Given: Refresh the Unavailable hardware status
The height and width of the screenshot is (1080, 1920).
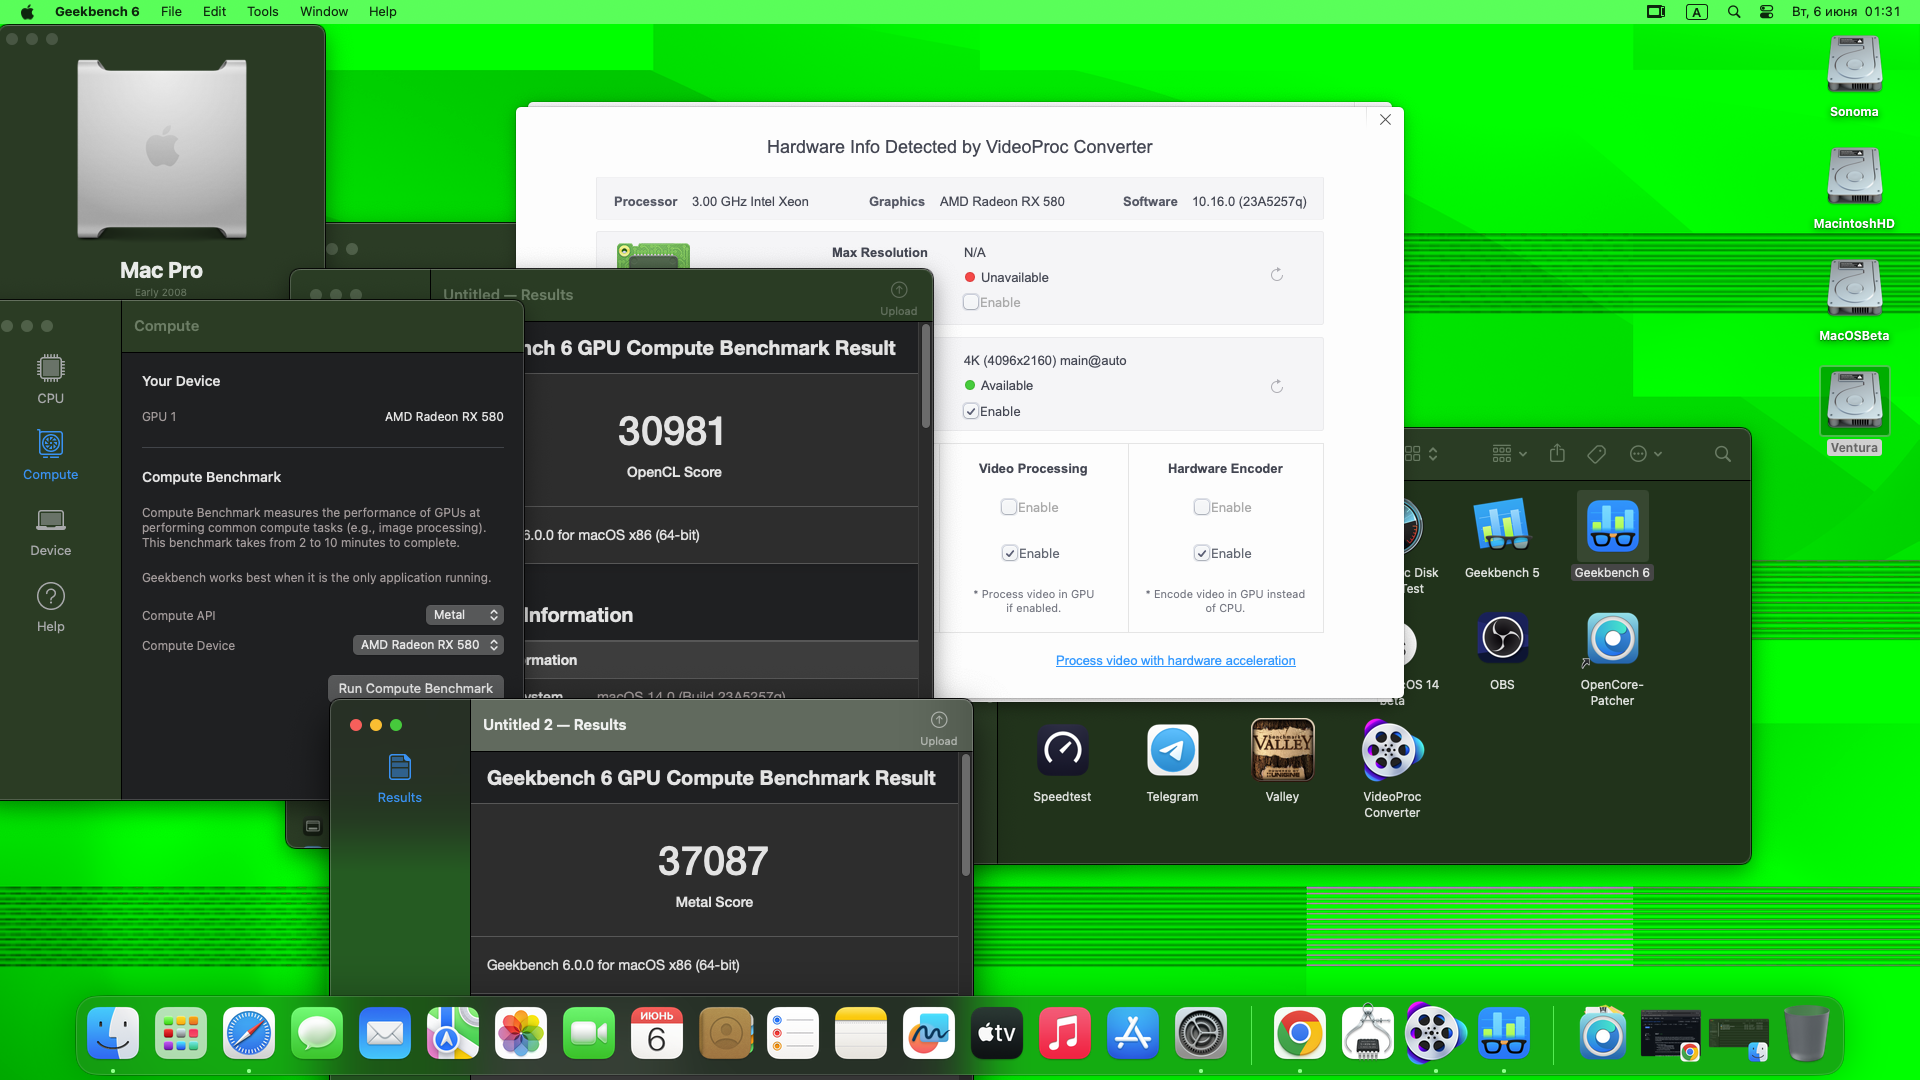Looking at the screenshot, I should (1277, 275).
